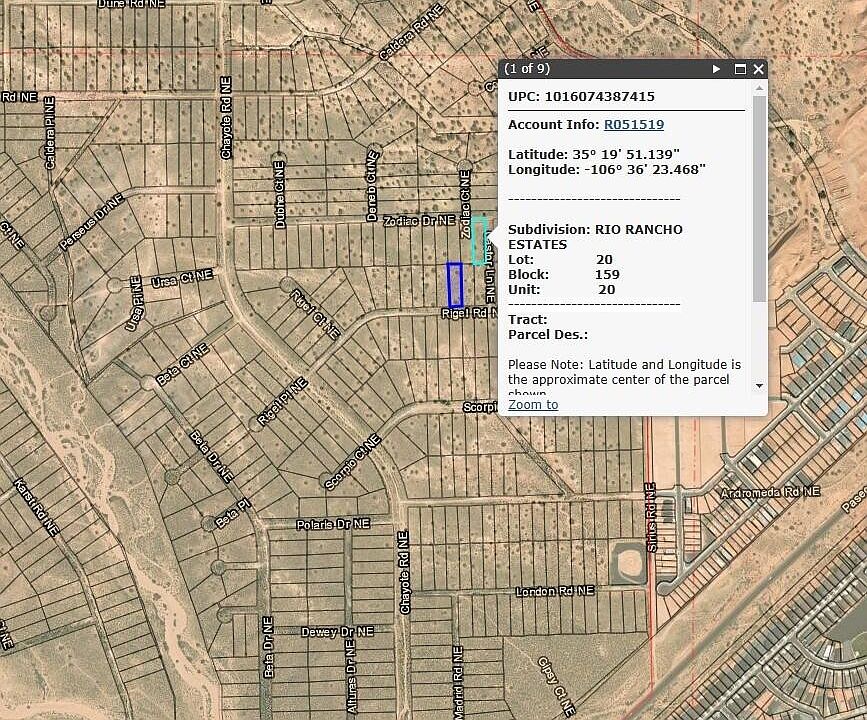Maximize the parcel info popup
Screen dimensions: 867x720
tap(740, 69)
